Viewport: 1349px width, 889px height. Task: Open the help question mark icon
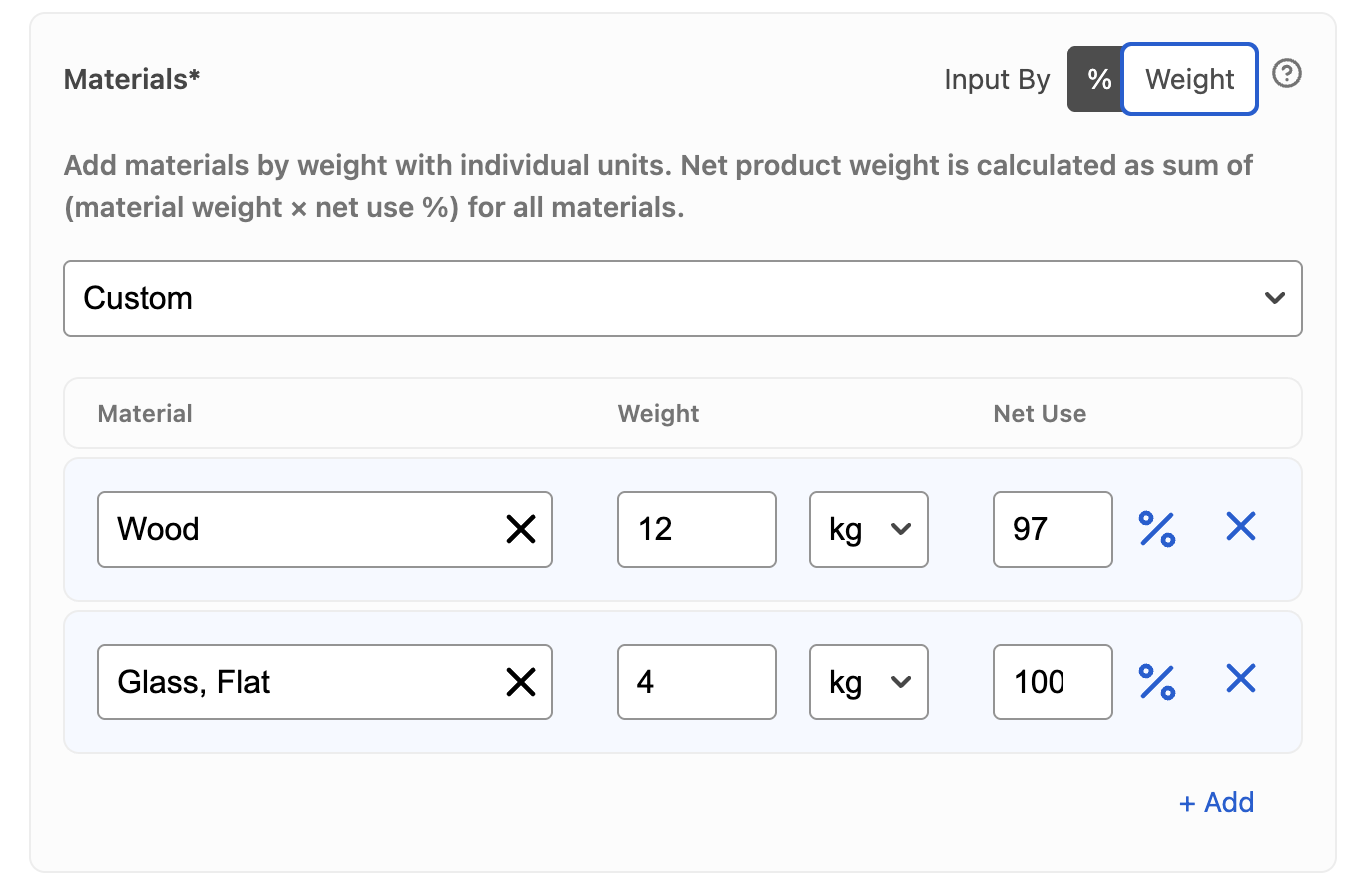[1286, 74]
